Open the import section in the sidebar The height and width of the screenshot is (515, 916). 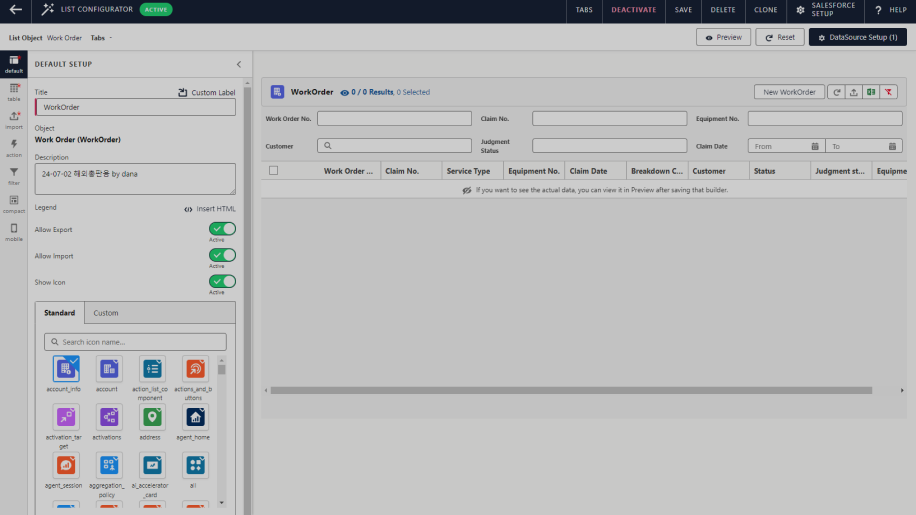coord(14,120)
